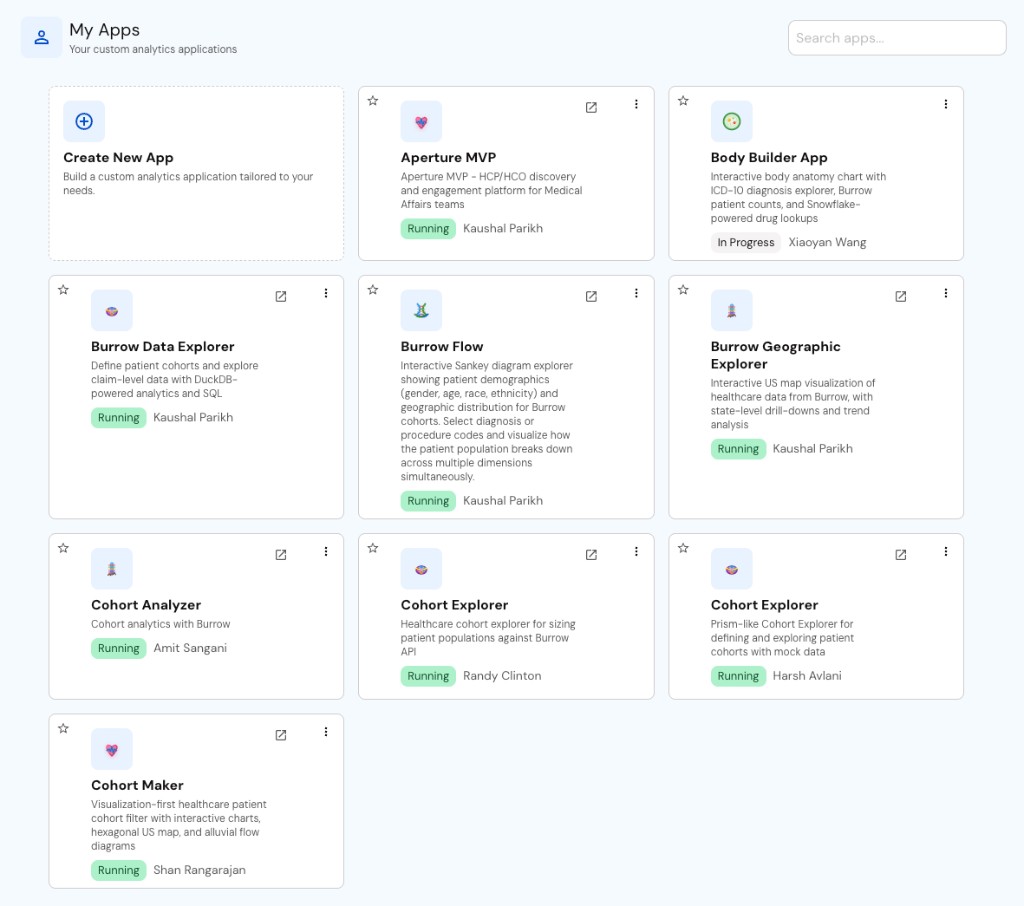Star the Aperture MVP app as favorite
The height and width of the screenshot is (906, 1024).
pyautogui.click(x=373, y=101)
